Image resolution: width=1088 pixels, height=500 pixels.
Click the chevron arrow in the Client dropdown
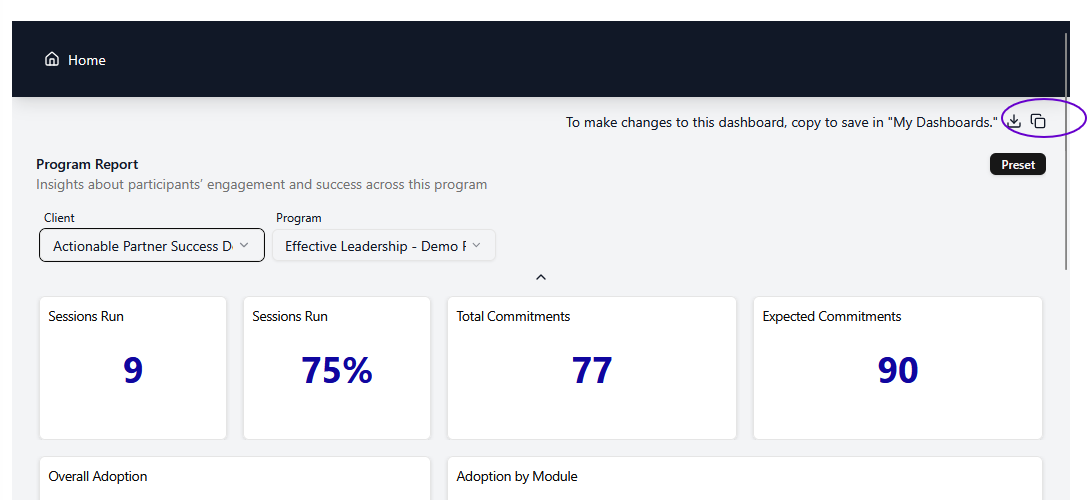[244, 245]
